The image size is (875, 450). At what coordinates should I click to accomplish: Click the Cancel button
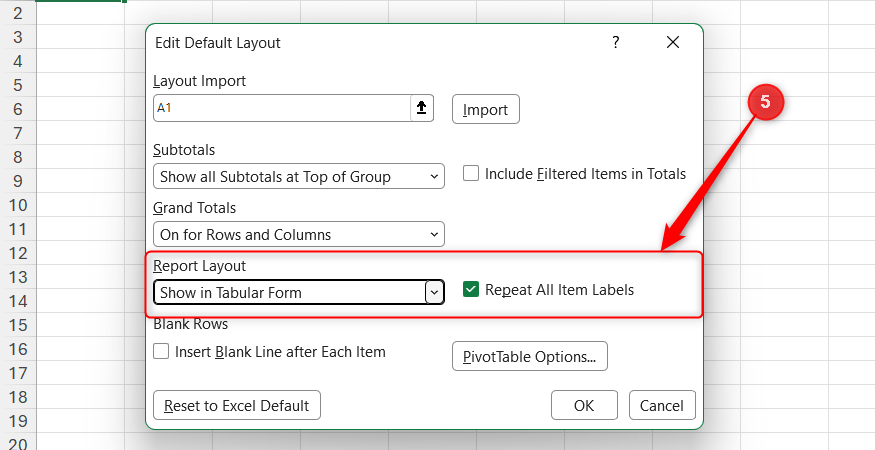662,405
